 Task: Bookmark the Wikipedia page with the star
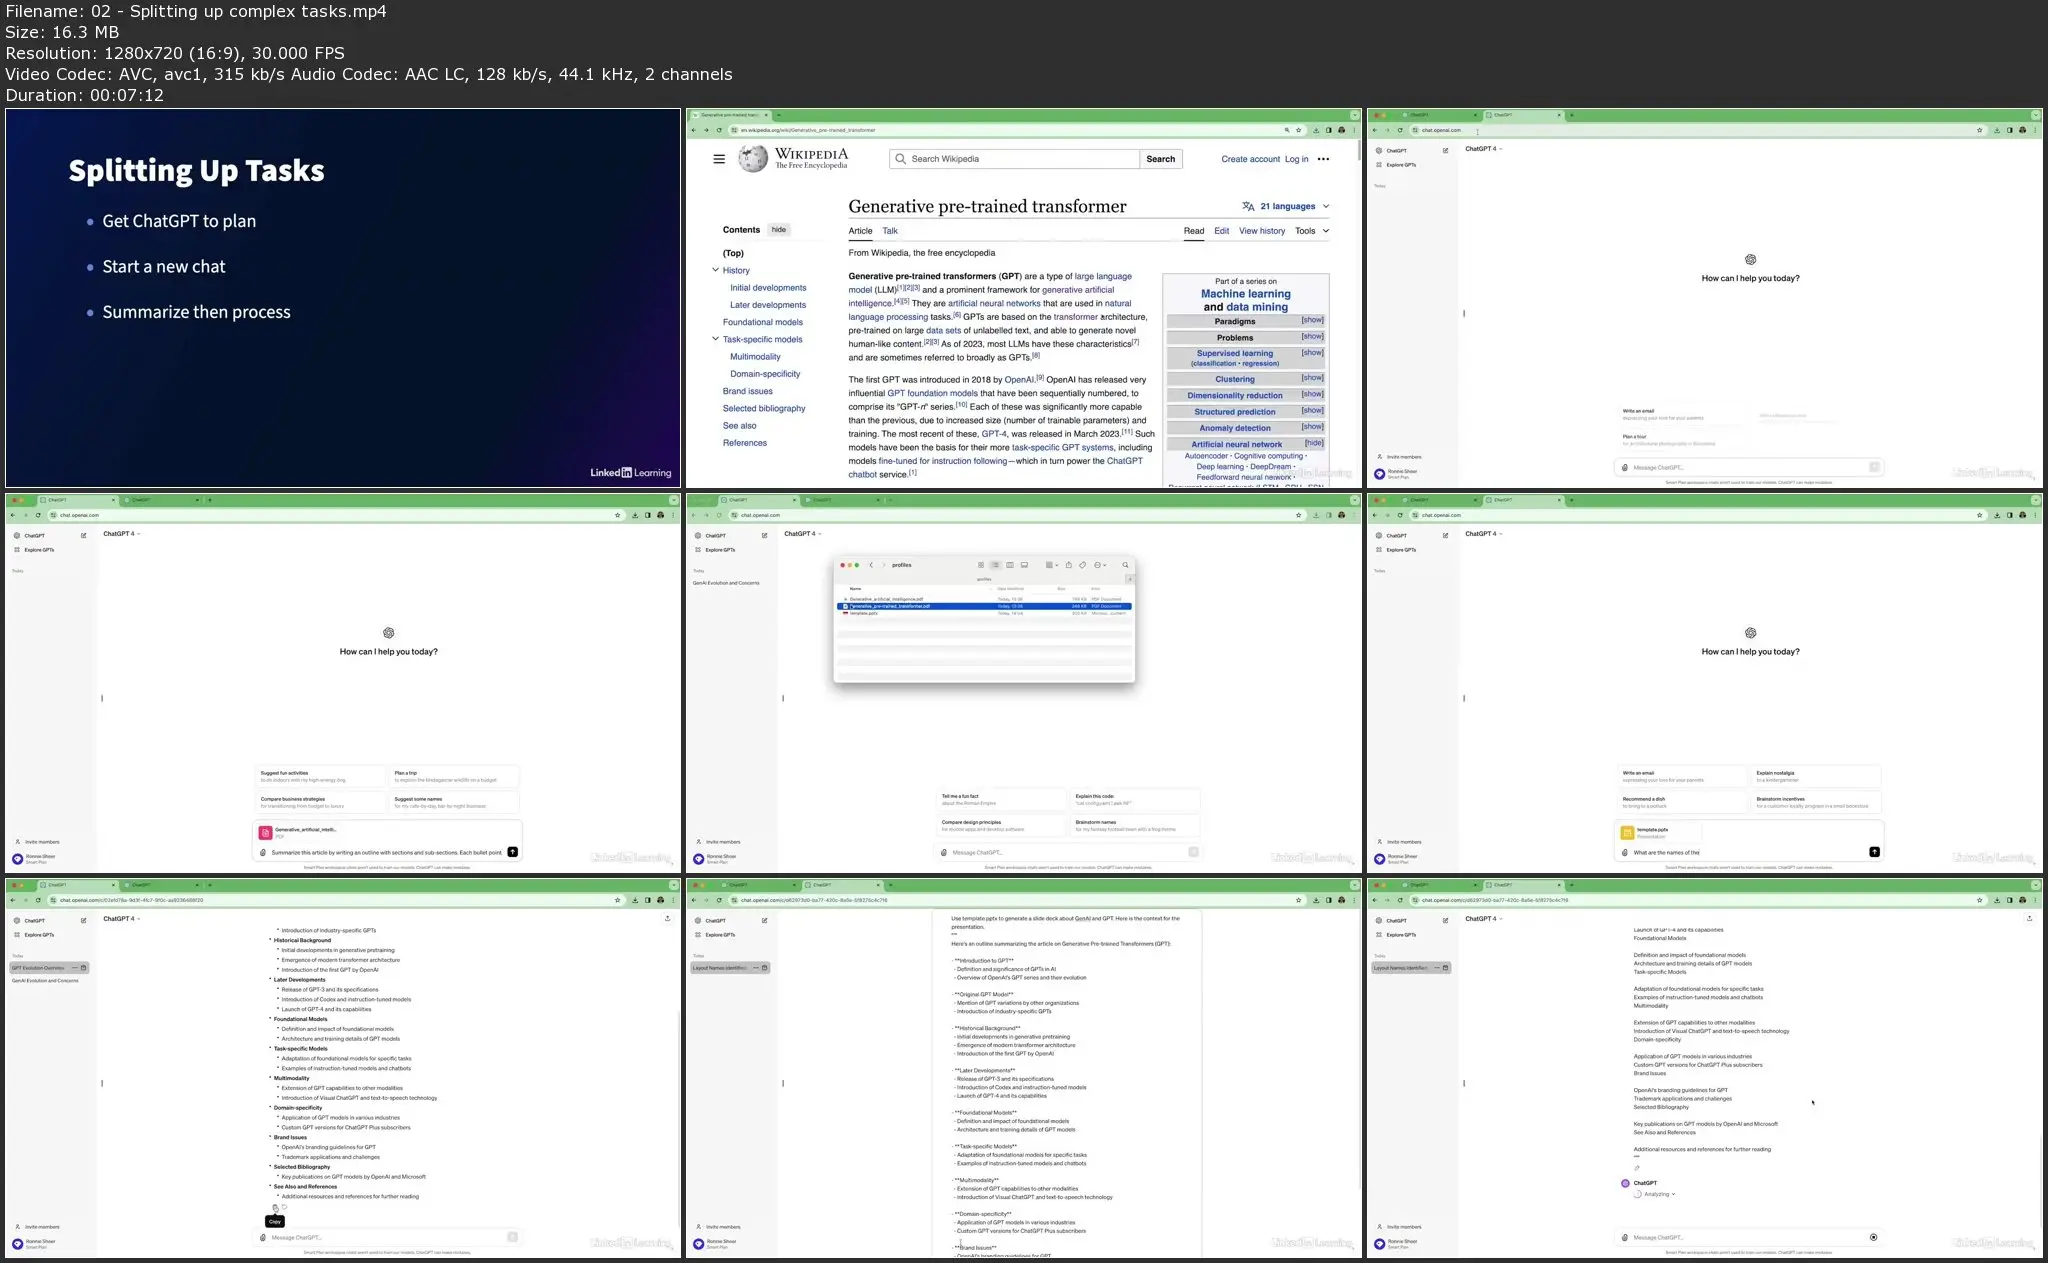(1299, 130)
